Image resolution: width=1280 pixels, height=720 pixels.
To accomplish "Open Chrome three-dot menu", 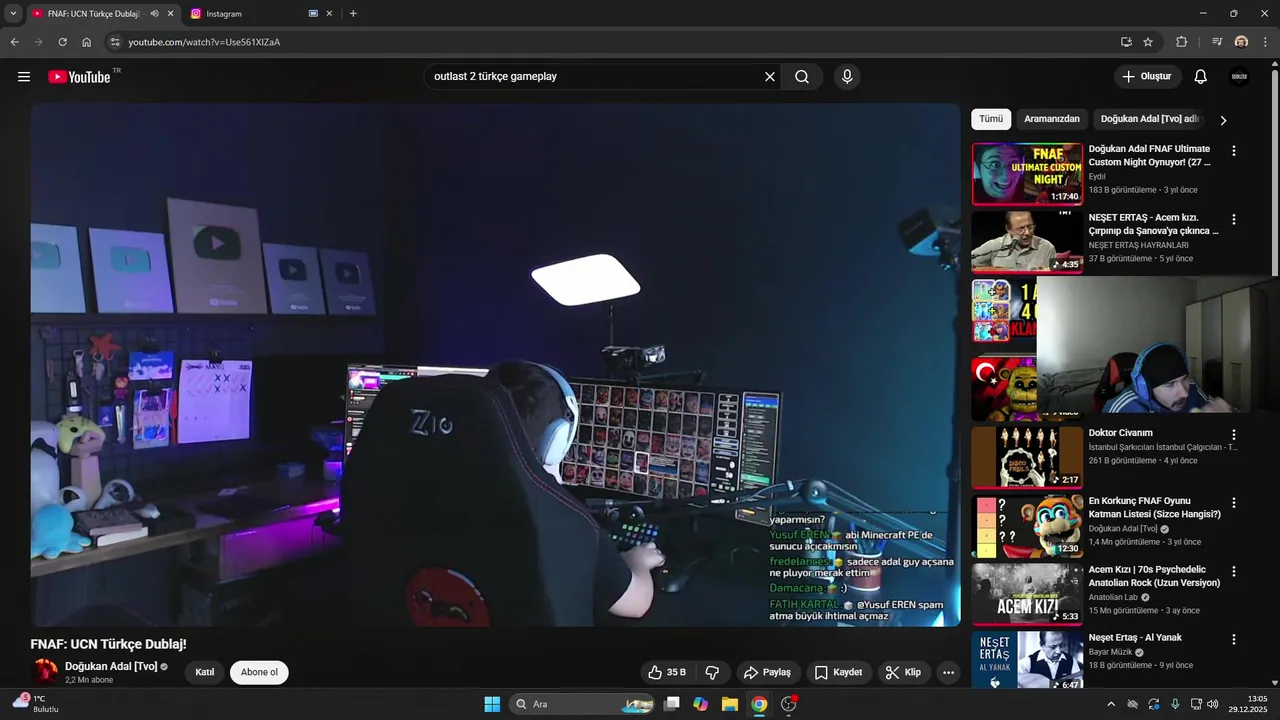I will [1265, 42].
